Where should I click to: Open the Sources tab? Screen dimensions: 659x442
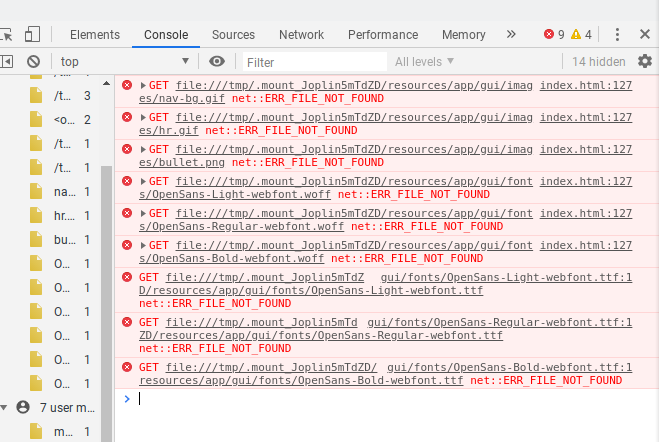point(233,34)
